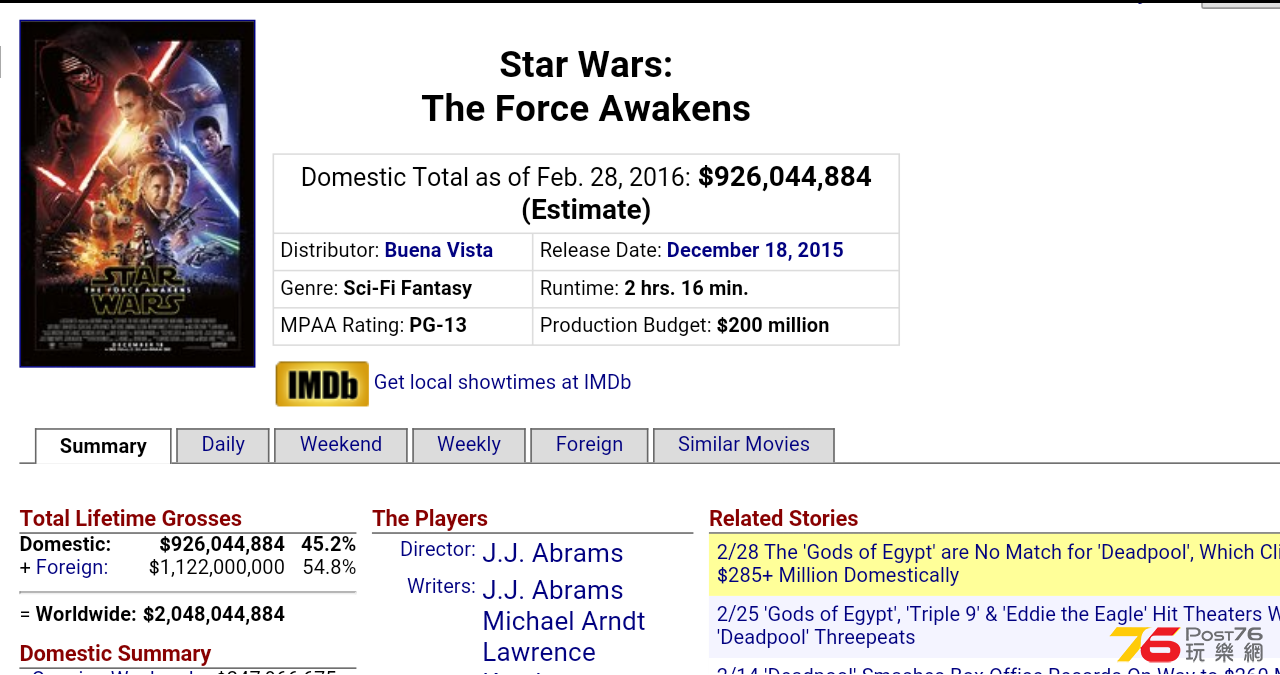1280x675 pixels.
Task: Click J.J. Abrams under Writers
Action: point(553,590)
